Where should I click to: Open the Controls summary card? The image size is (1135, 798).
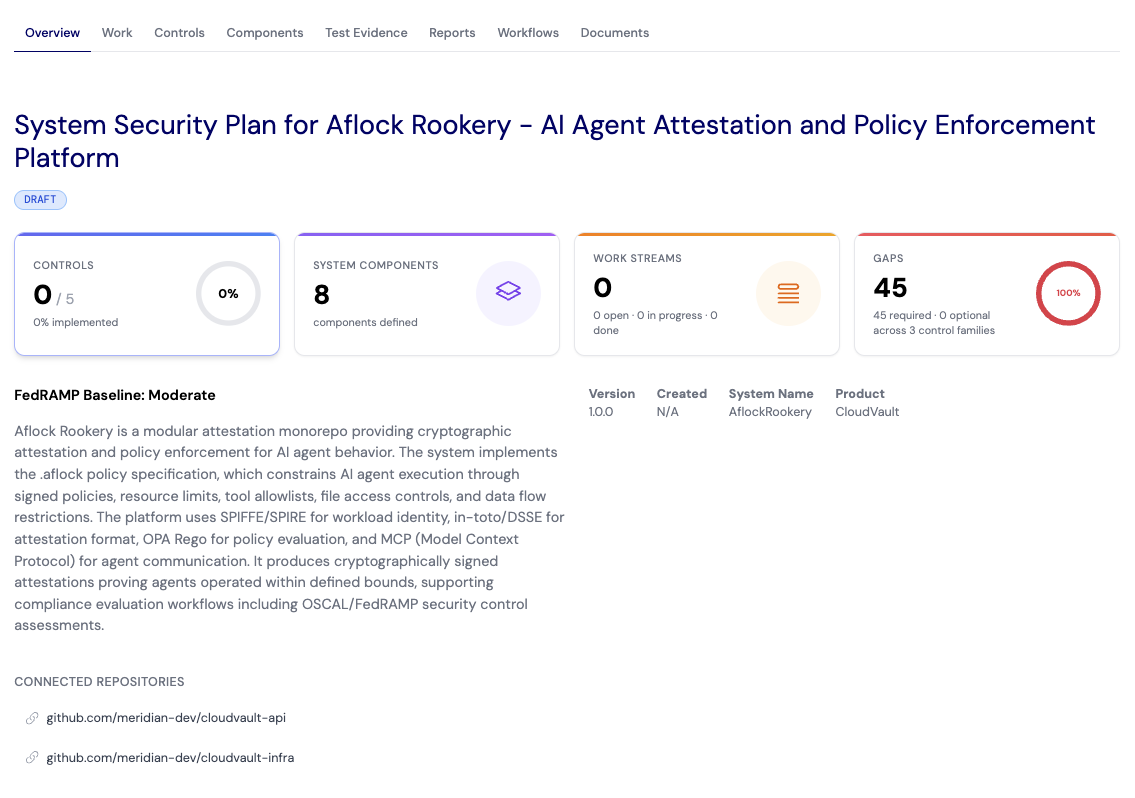[x=147, y=294]
